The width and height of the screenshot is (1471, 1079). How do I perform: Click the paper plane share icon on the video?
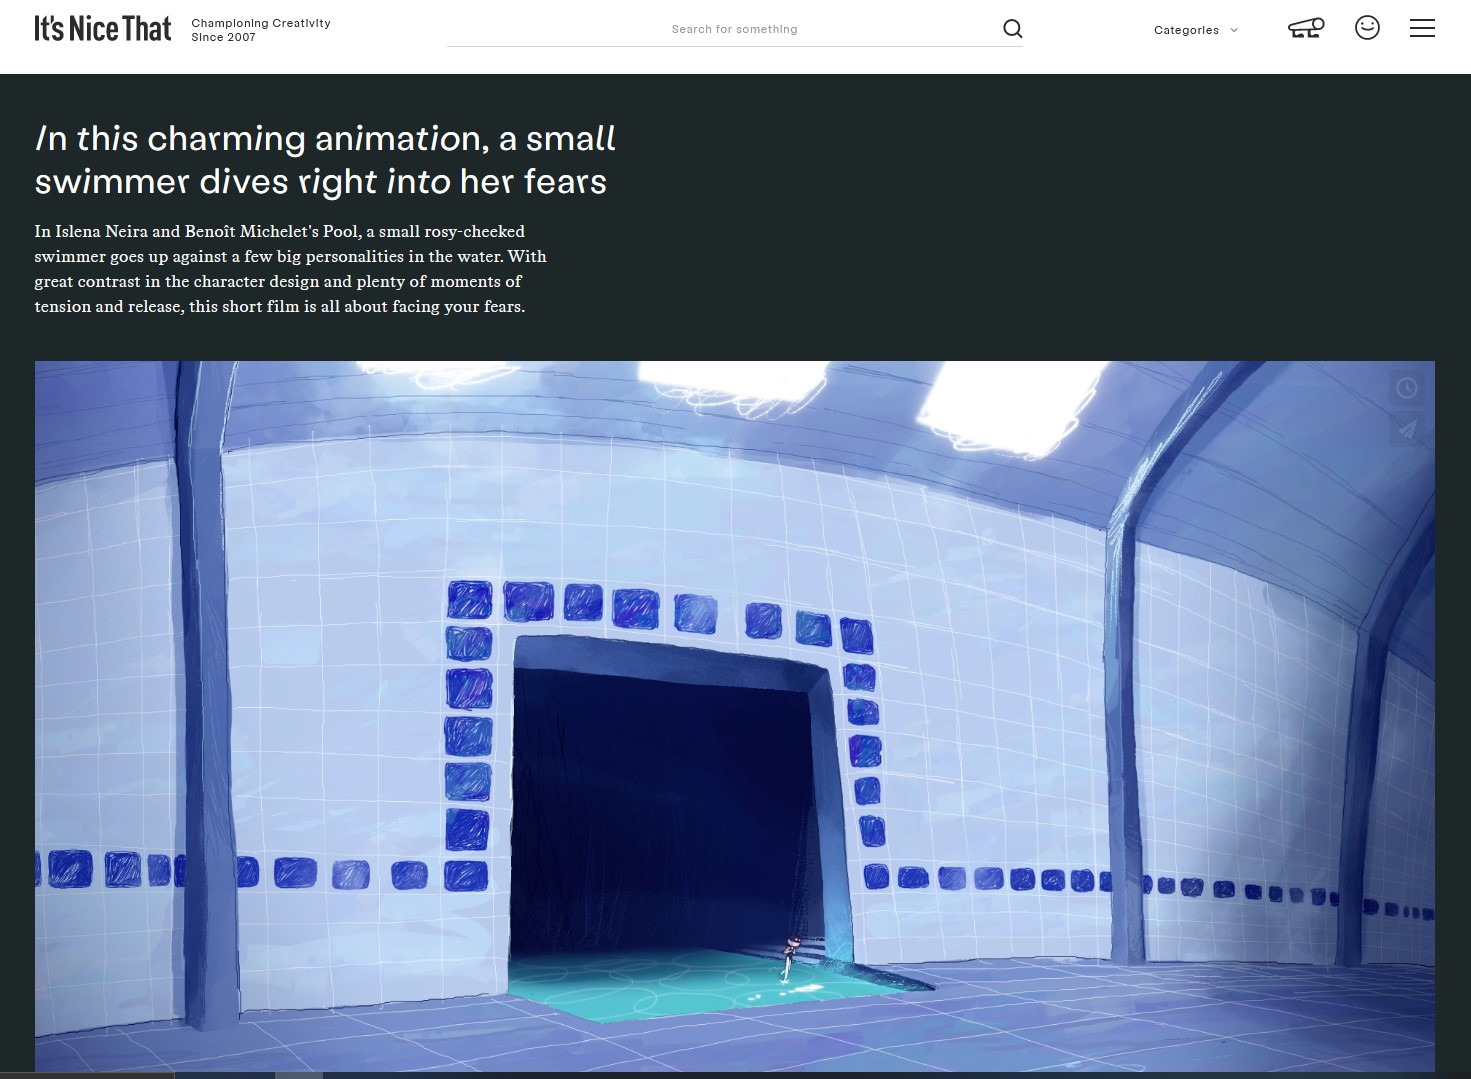(1407, 429)
